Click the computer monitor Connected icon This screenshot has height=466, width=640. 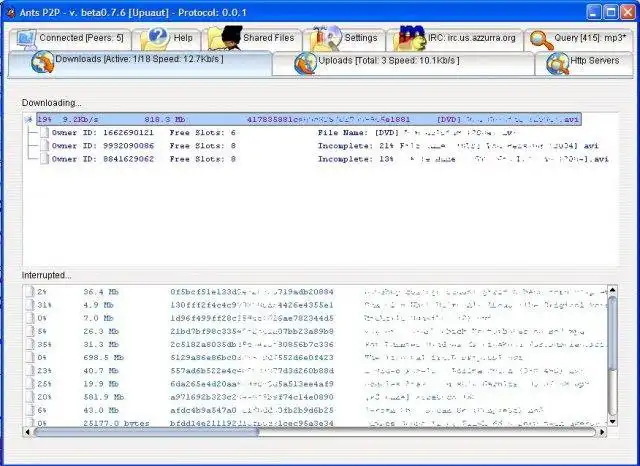[x=27, y=40]
